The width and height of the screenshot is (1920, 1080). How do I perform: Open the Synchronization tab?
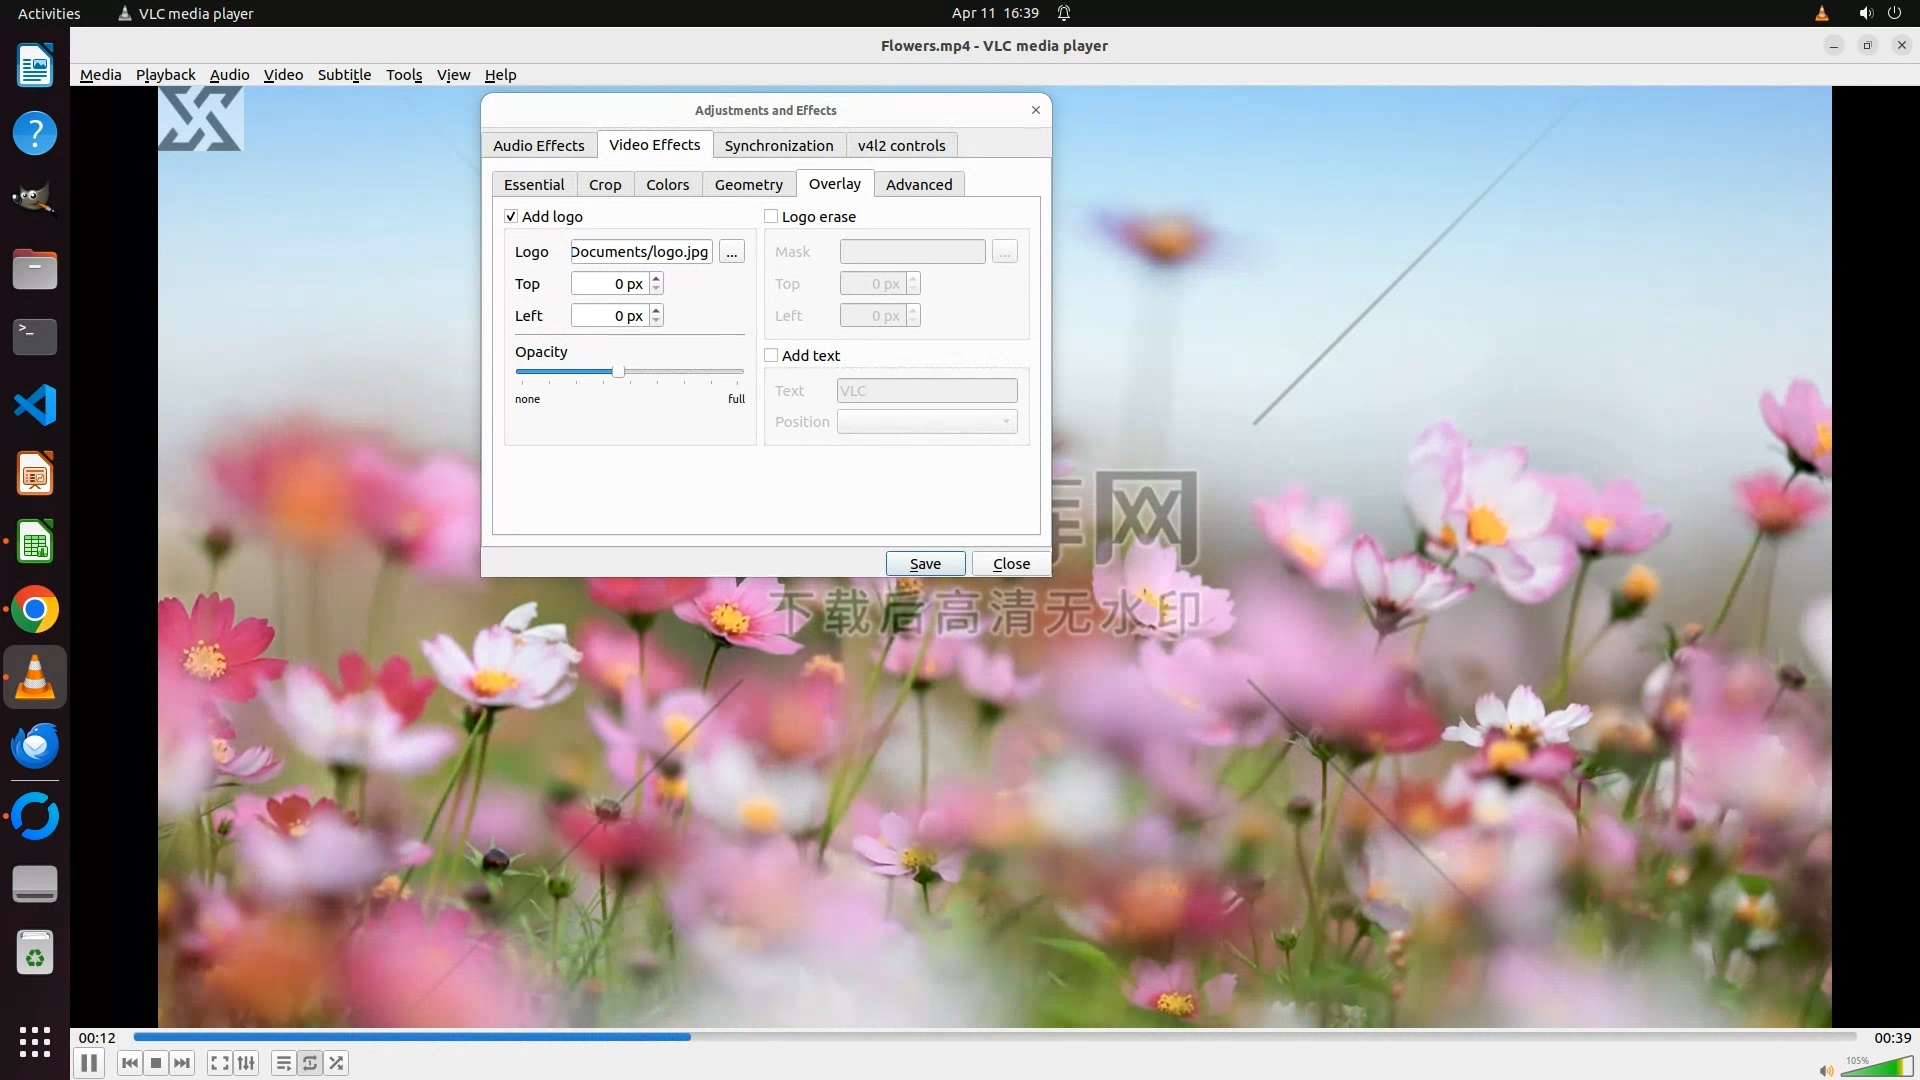778,145
